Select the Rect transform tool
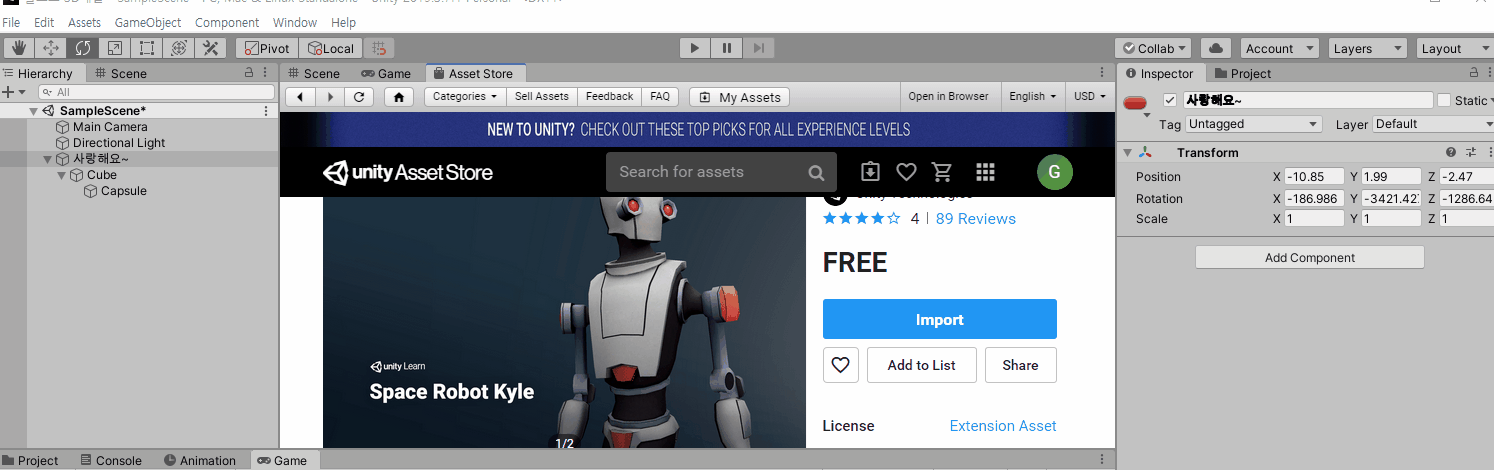Image resolution: width=1494 pixels, height=470 pixels. [x=146, y=48]
